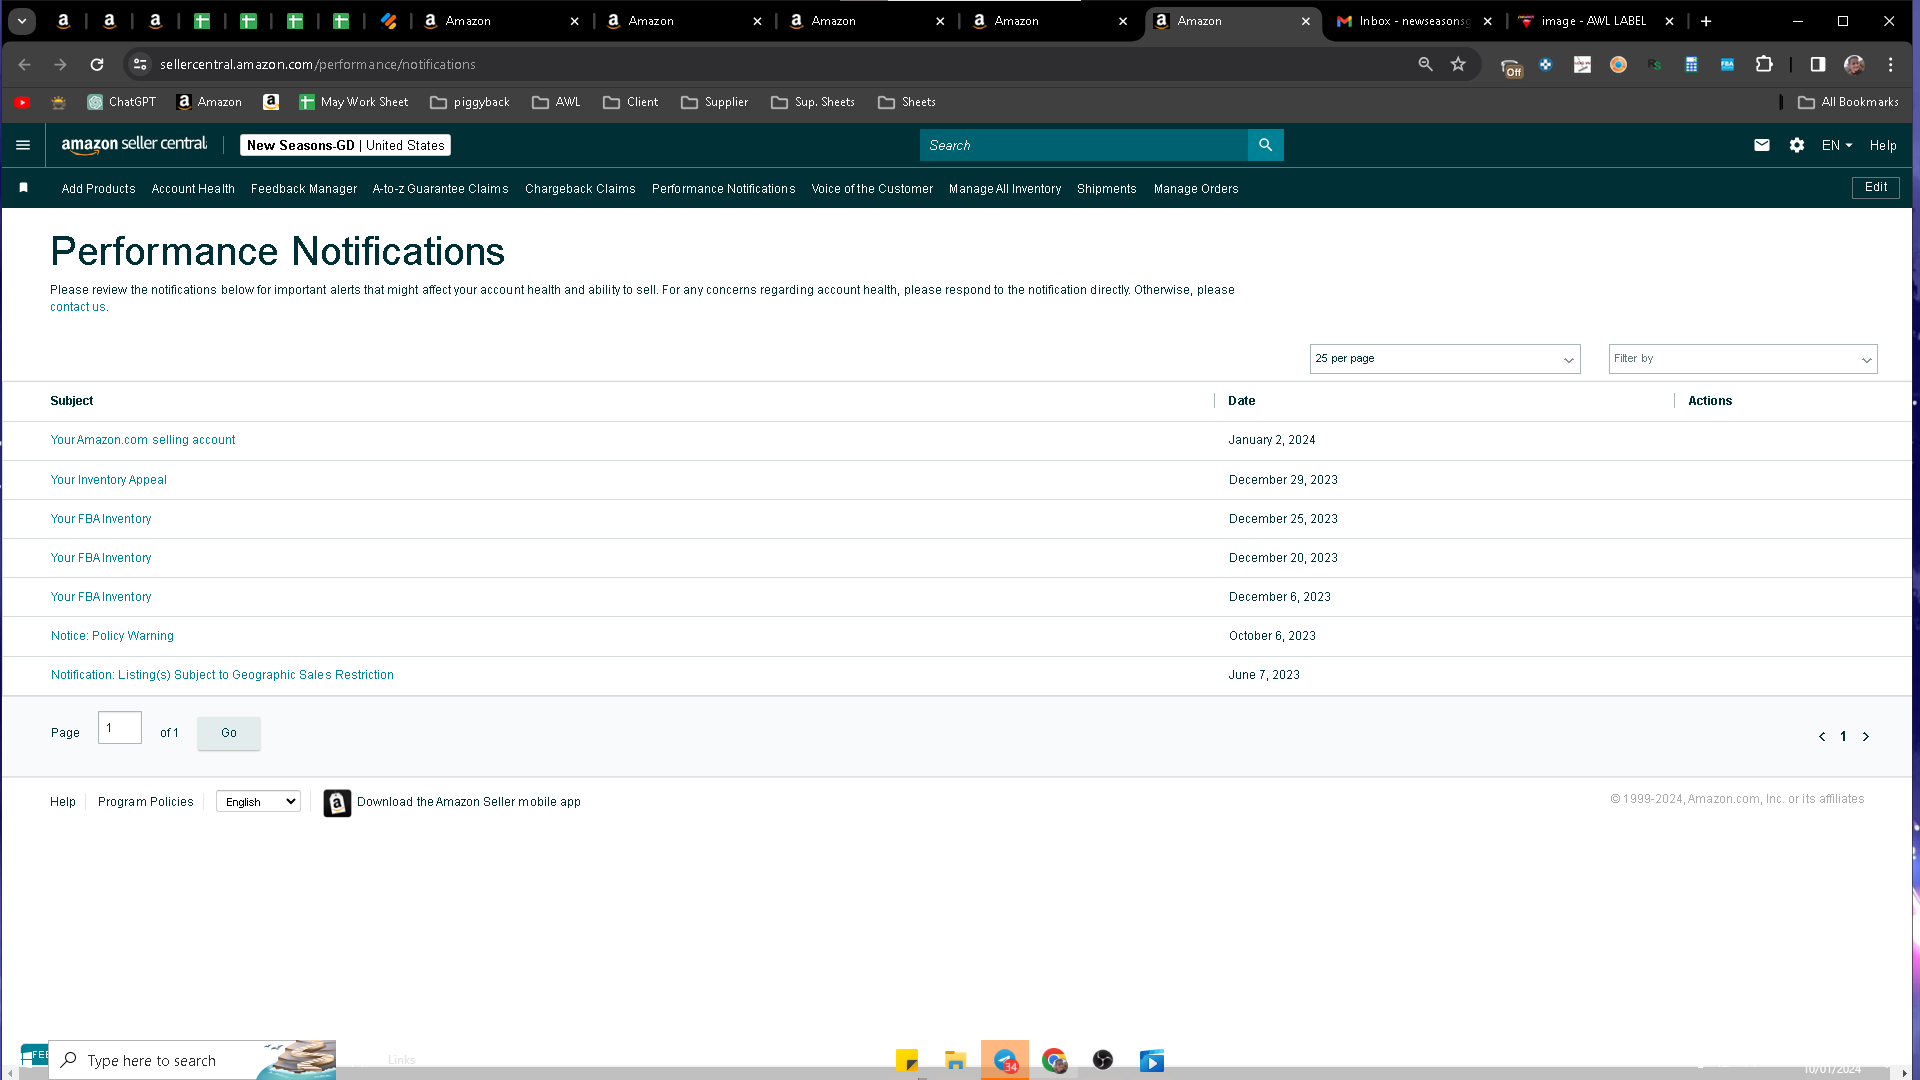Image resolution: width=1920 pixels, height=1080 pixels.
Task: Open the browser zoom magnifier icon
Action: click(x=1426, y=65)
